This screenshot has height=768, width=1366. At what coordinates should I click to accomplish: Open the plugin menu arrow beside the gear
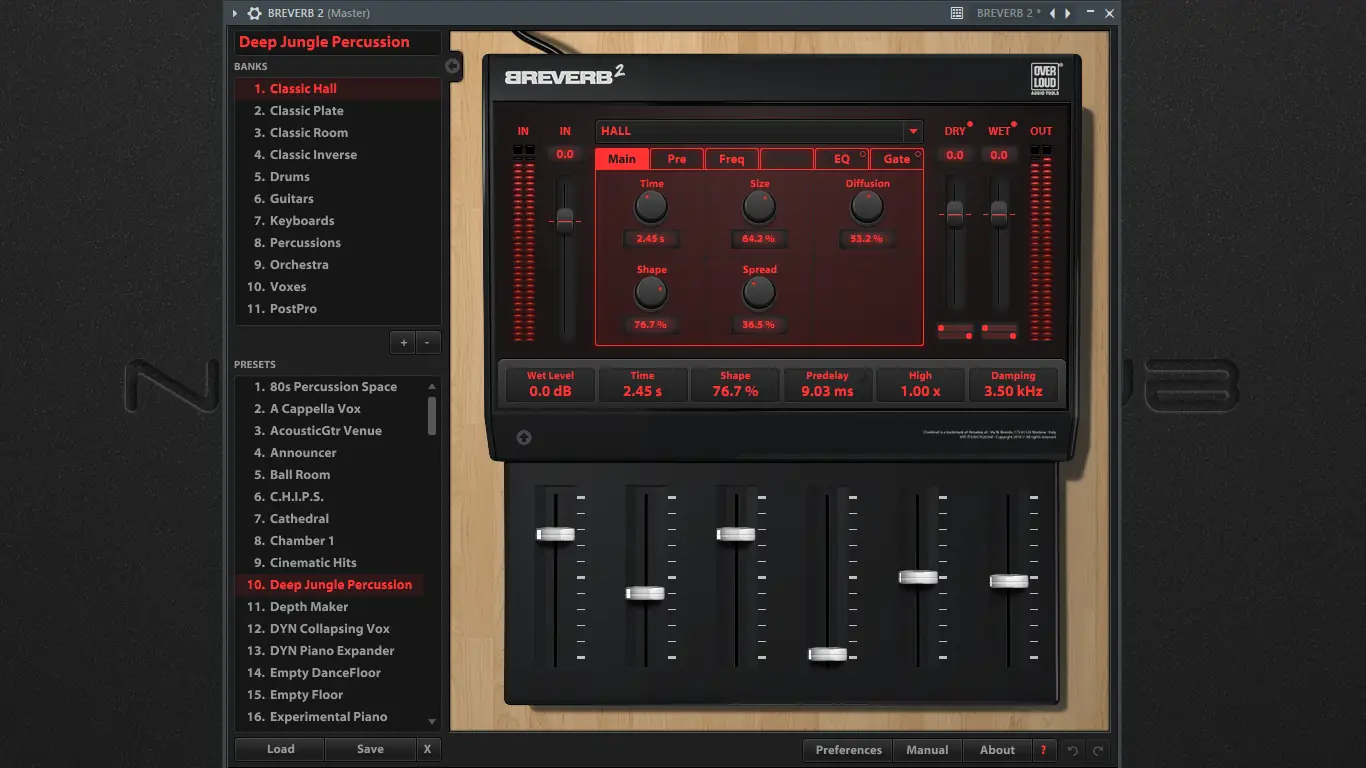coord(235,13)
